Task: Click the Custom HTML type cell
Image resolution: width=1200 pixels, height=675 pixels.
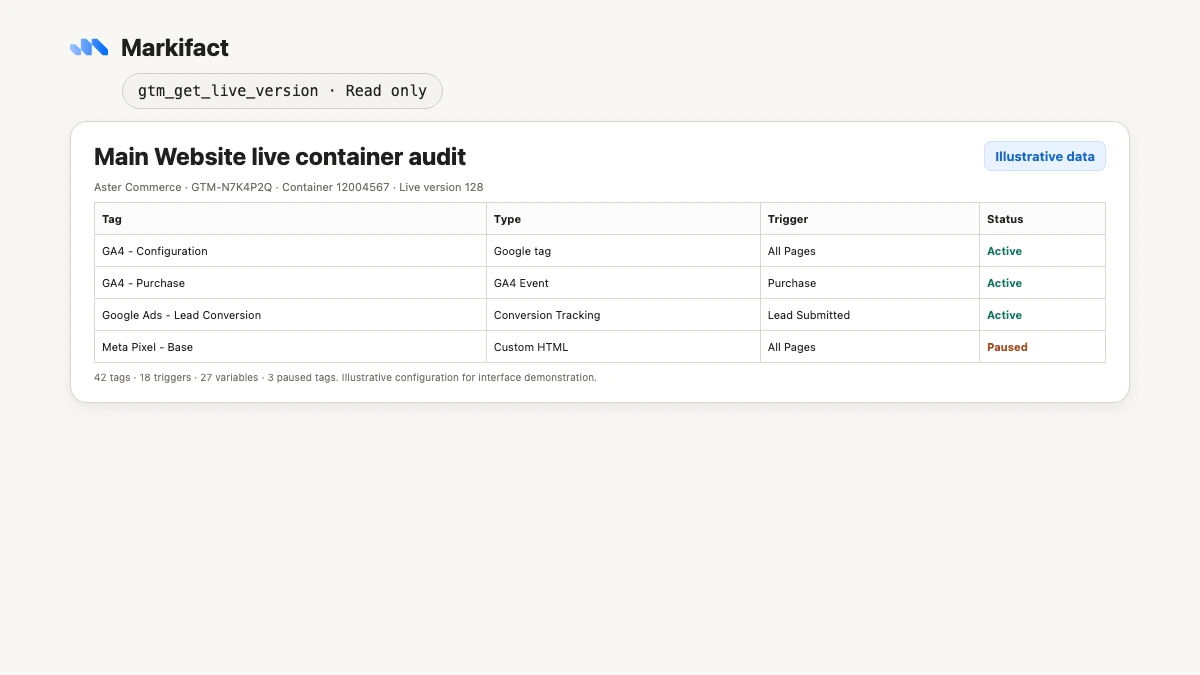Action: point(624,347)
